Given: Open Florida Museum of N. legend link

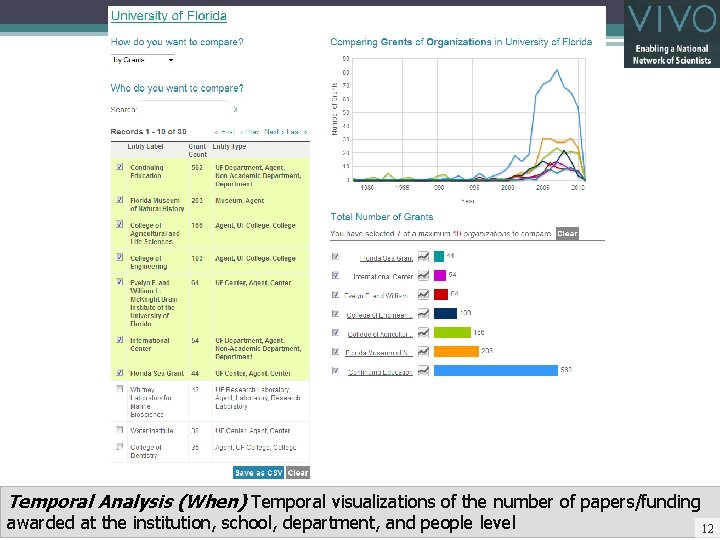Looking at the screenshot, I should 378,353.
